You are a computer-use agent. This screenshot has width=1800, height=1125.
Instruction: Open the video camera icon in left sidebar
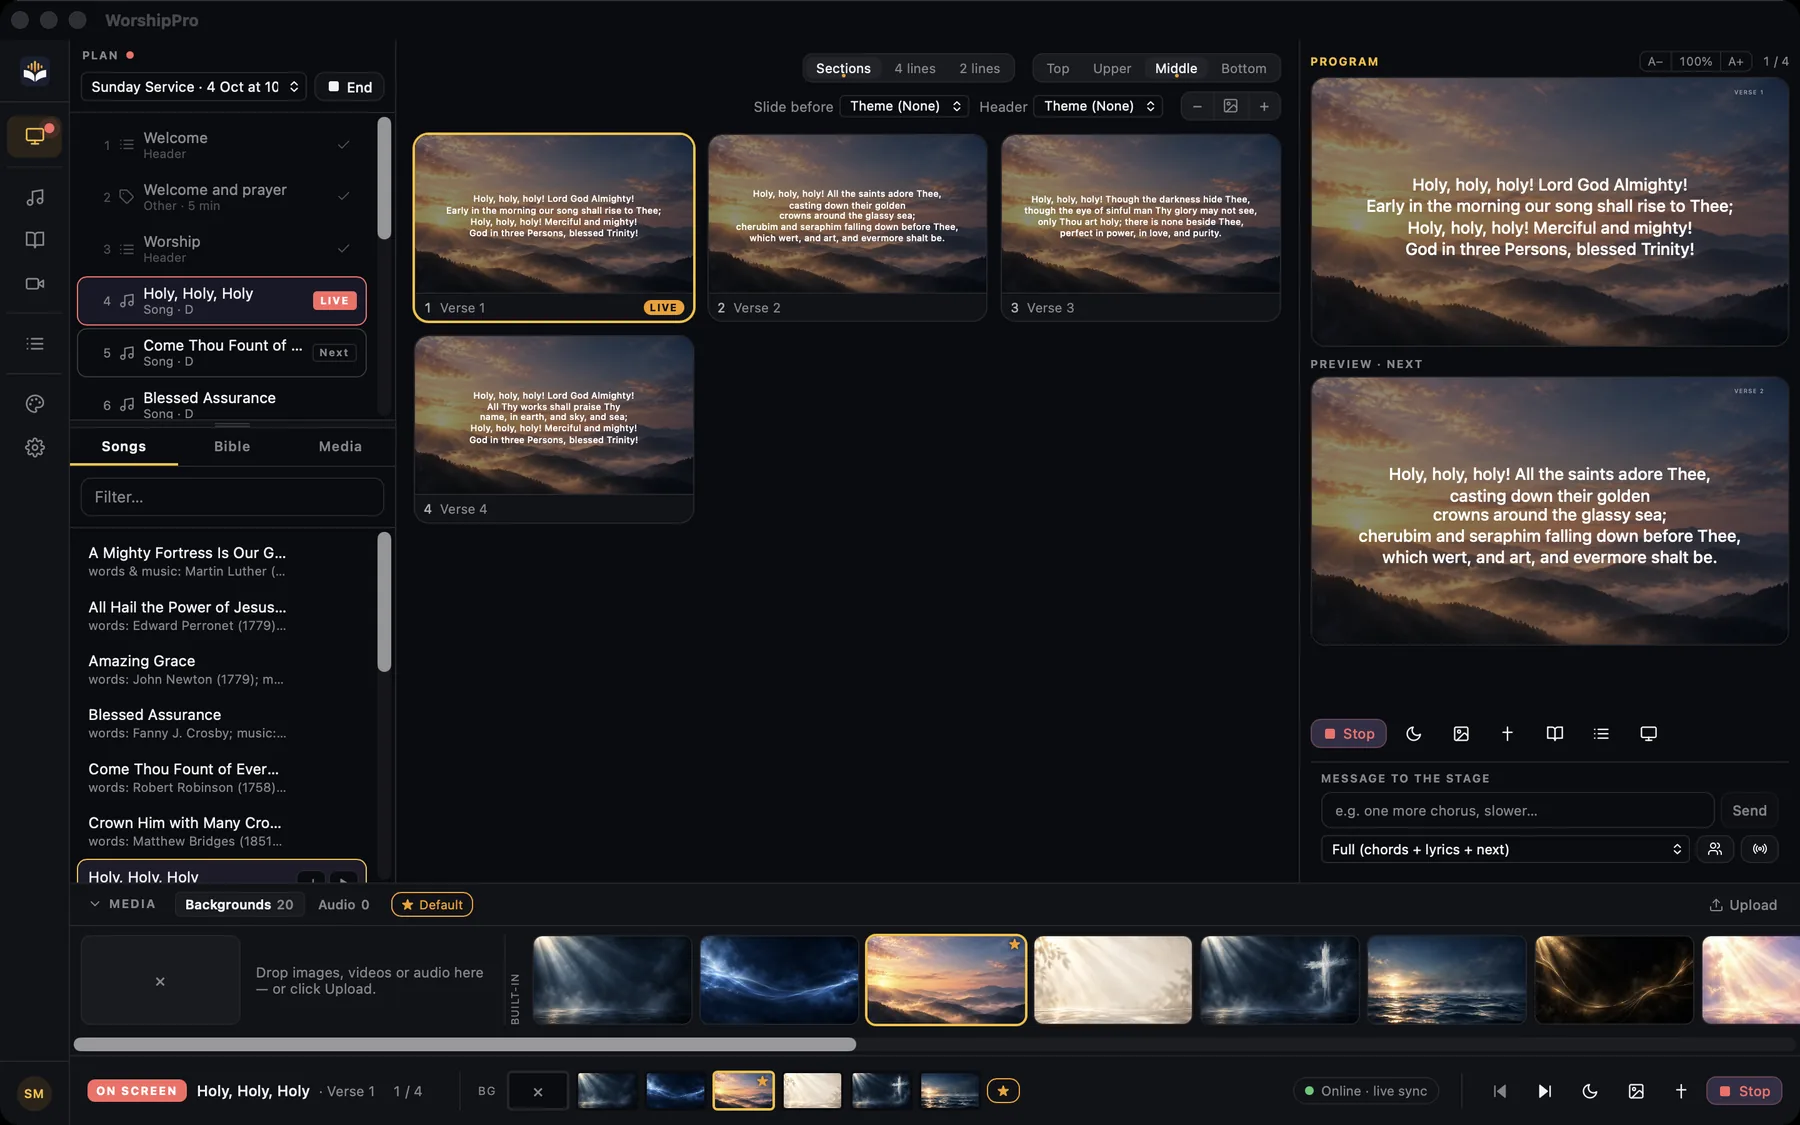click(x=35, y=284)
